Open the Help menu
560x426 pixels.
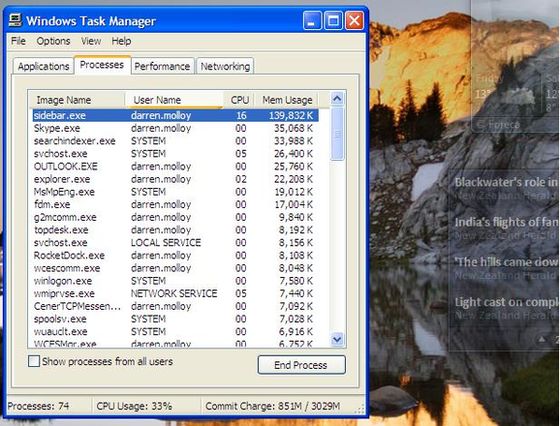tap(121, 41)
